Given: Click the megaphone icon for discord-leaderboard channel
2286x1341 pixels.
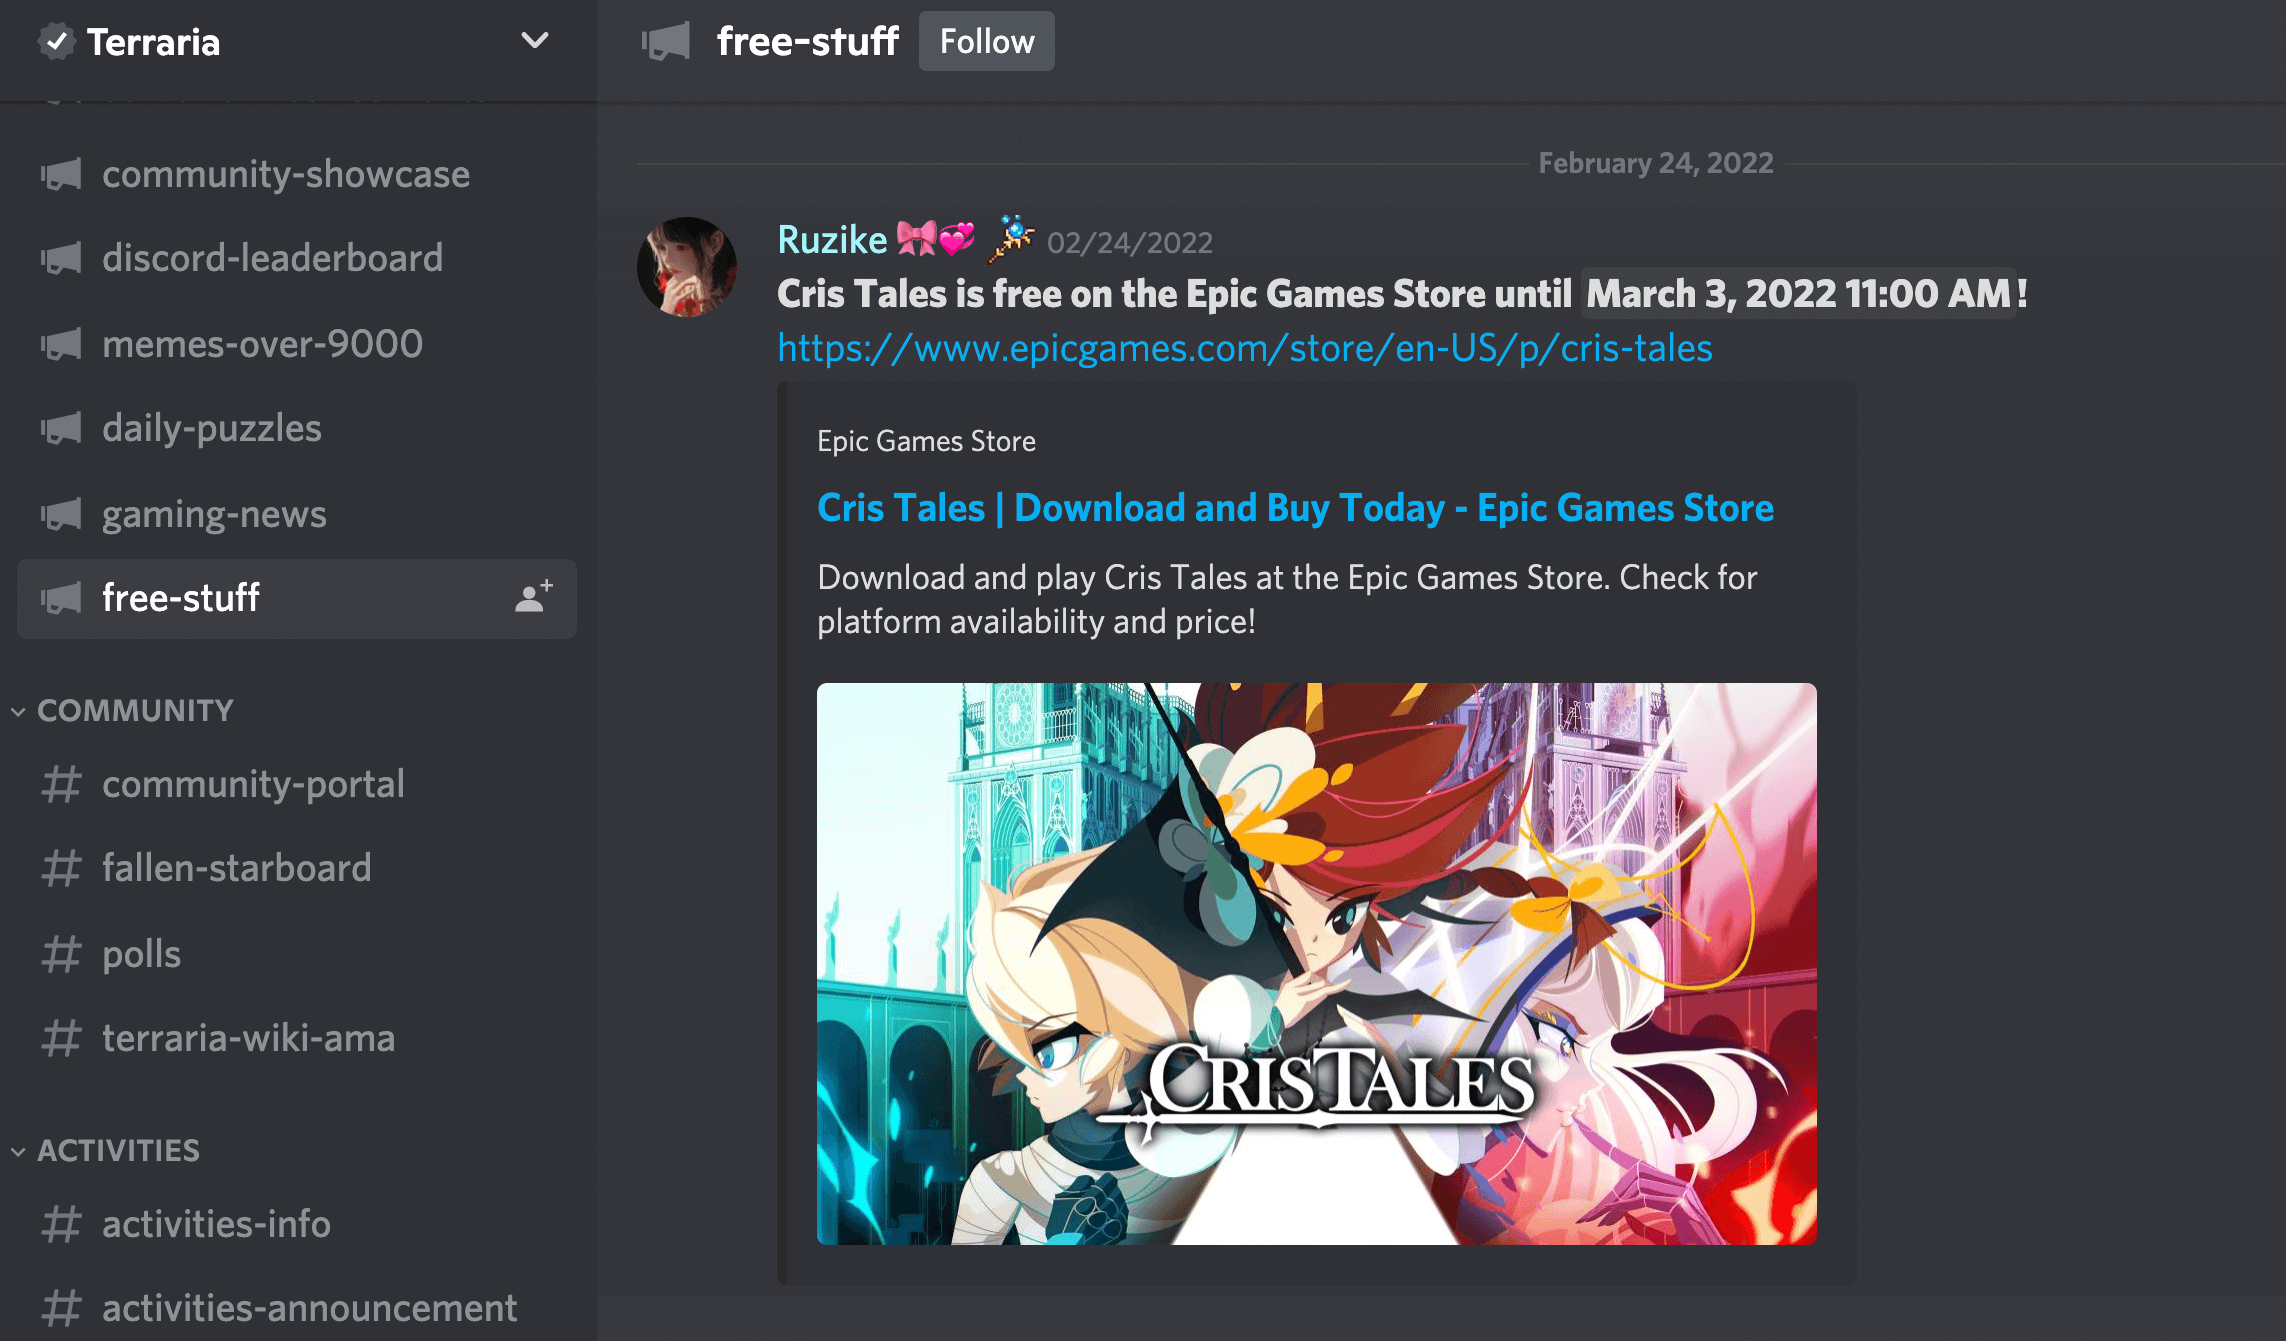Looking at the screenshot, I should pyautogui.click(x=62, y=257).
